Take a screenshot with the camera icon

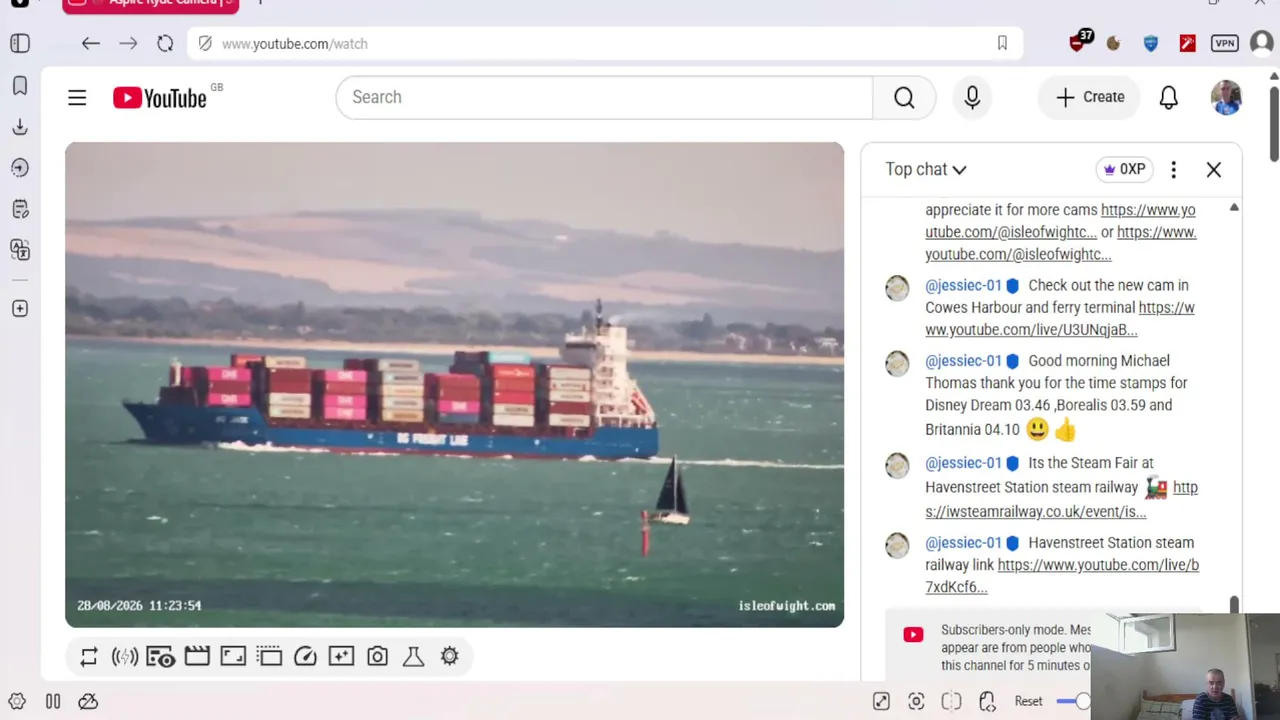(x=377, y=656)
